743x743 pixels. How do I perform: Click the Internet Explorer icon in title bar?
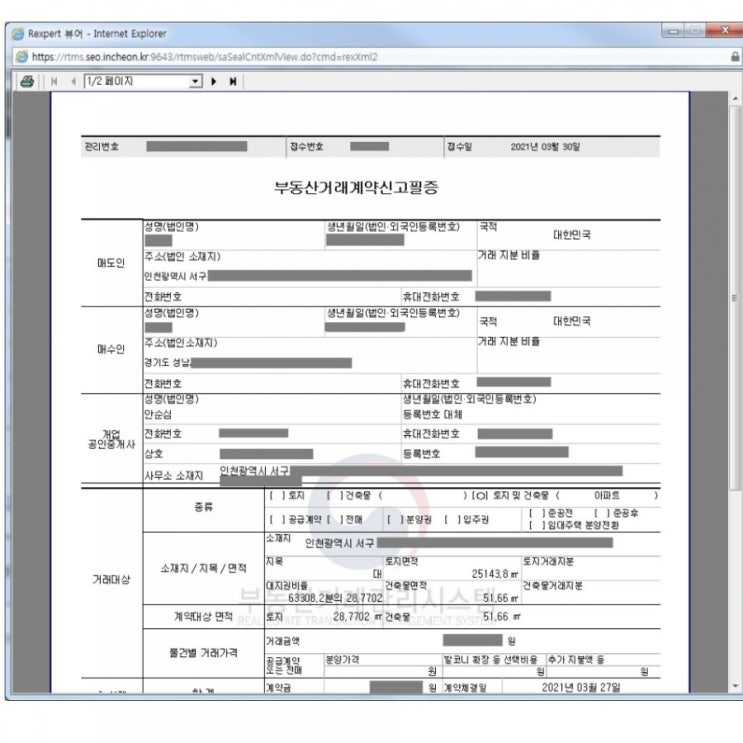(18, 34)
